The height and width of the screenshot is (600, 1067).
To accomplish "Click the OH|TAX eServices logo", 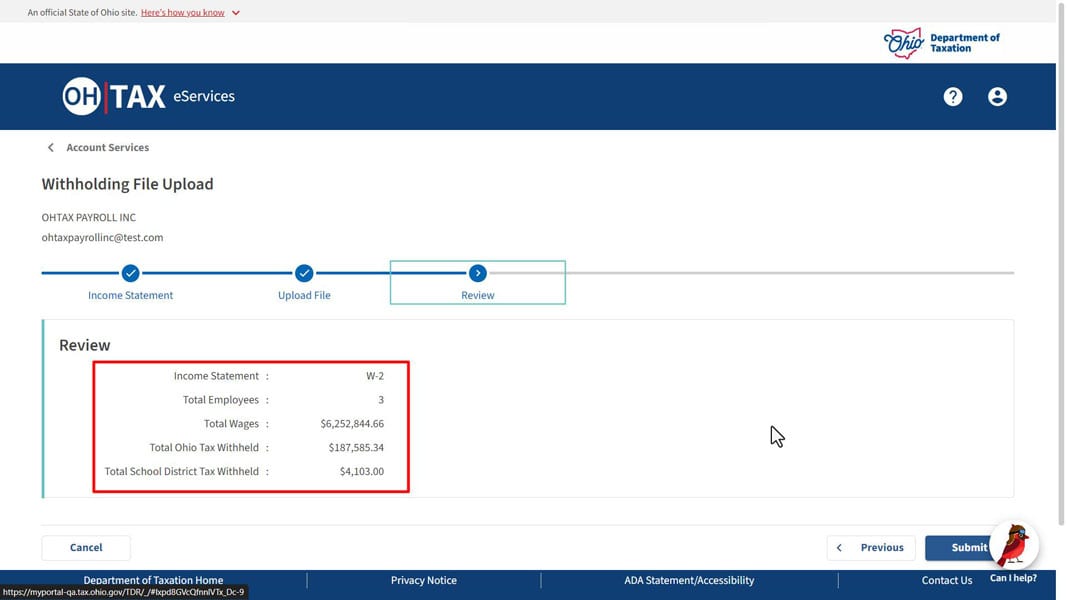I will [148, 96].
